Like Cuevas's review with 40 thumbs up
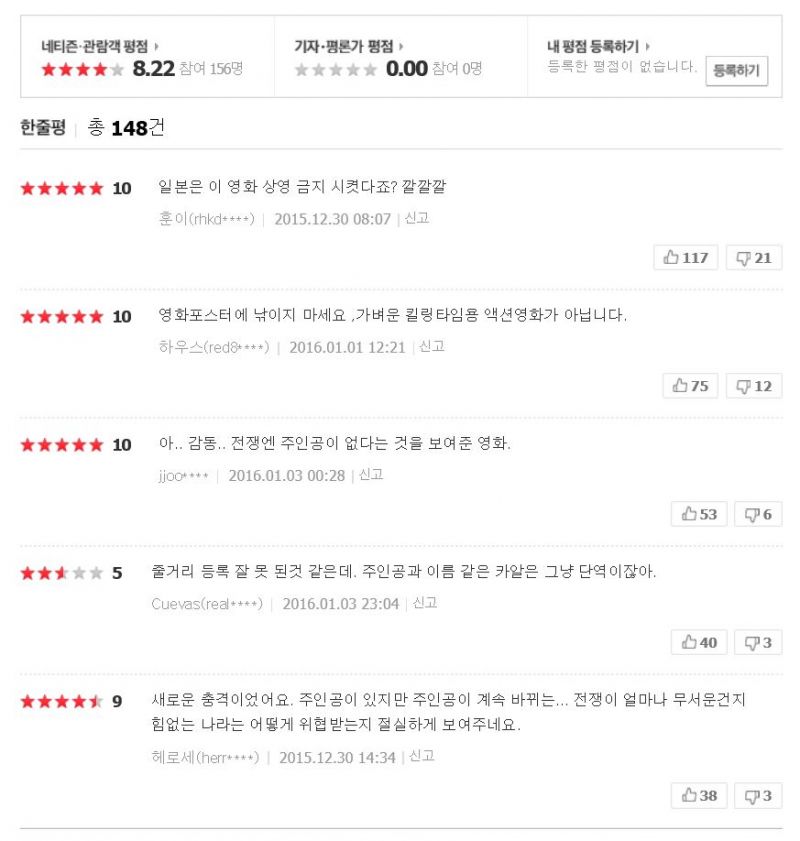 [699, 643]
